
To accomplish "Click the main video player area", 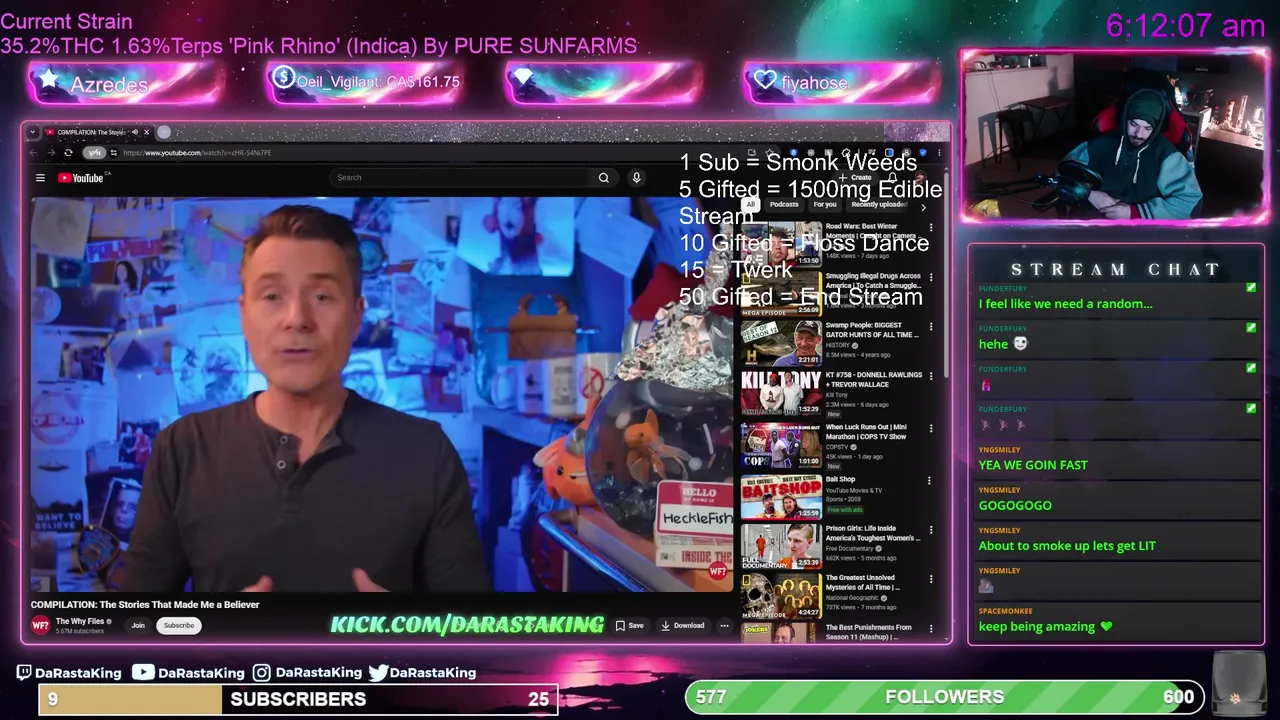I will click(382, 394).
